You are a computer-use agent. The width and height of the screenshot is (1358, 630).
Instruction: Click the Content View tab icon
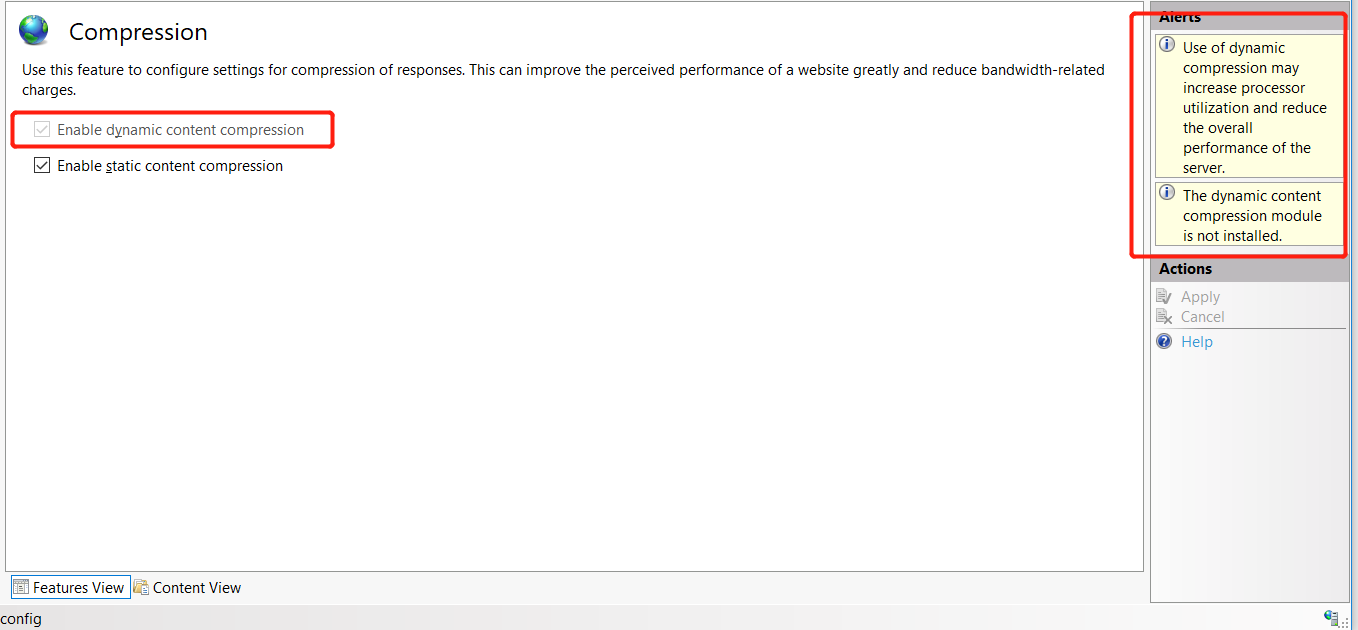click(141, 587)
